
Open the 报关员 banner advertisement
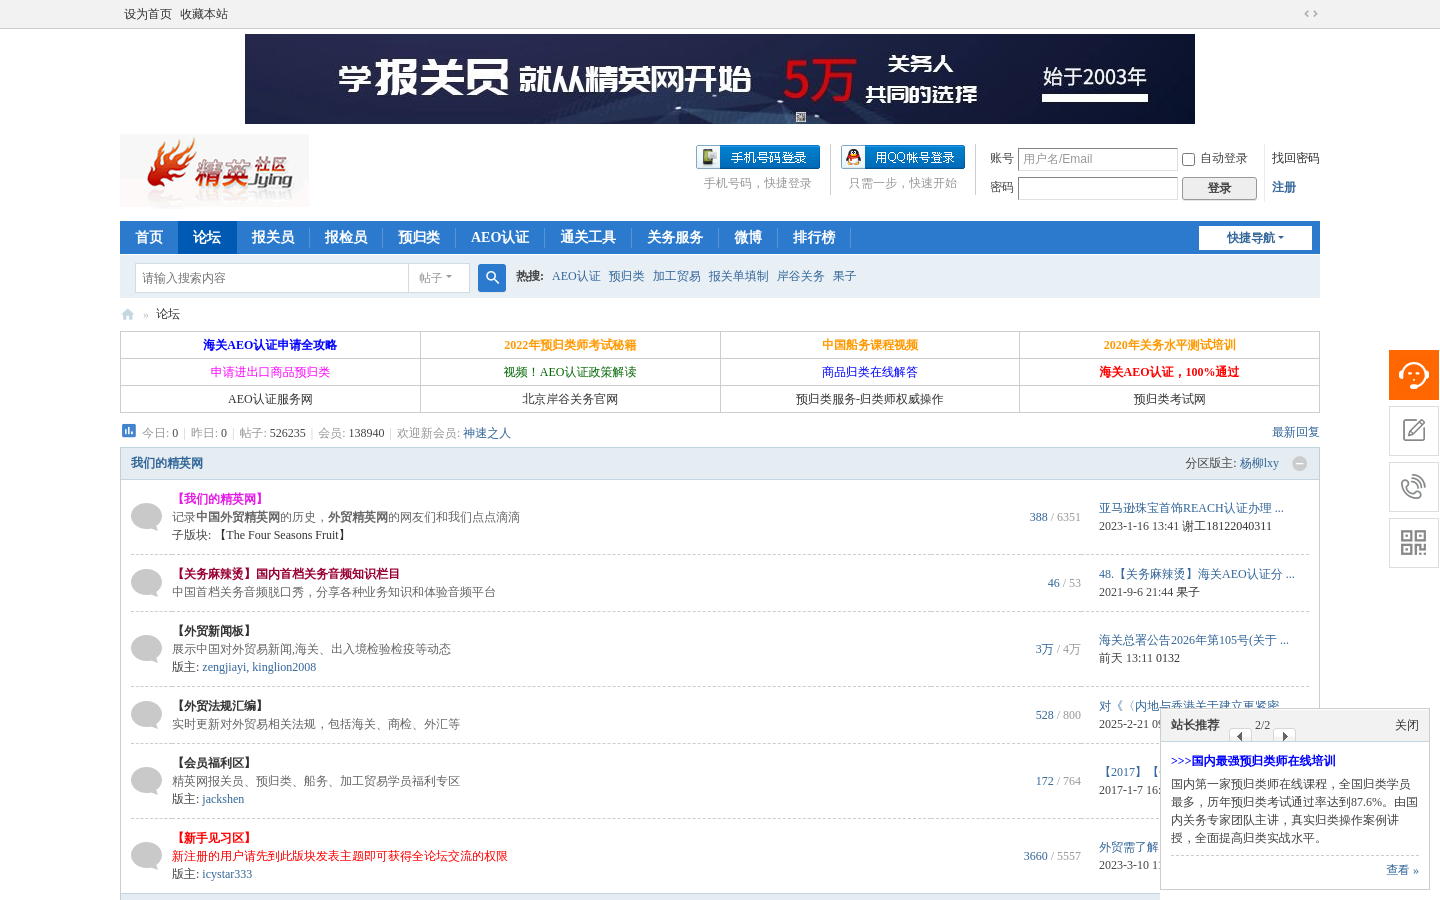tap(720, 79)
